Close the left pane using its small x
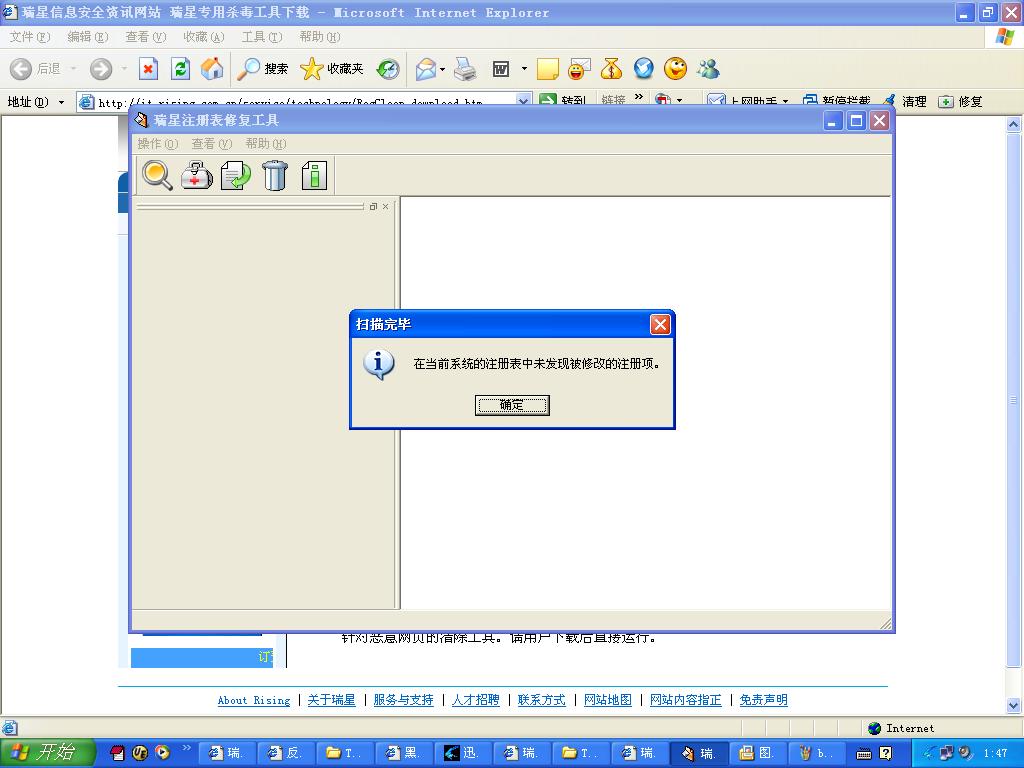This screenshot has width=1024, height=768. [x=385, y=206]
